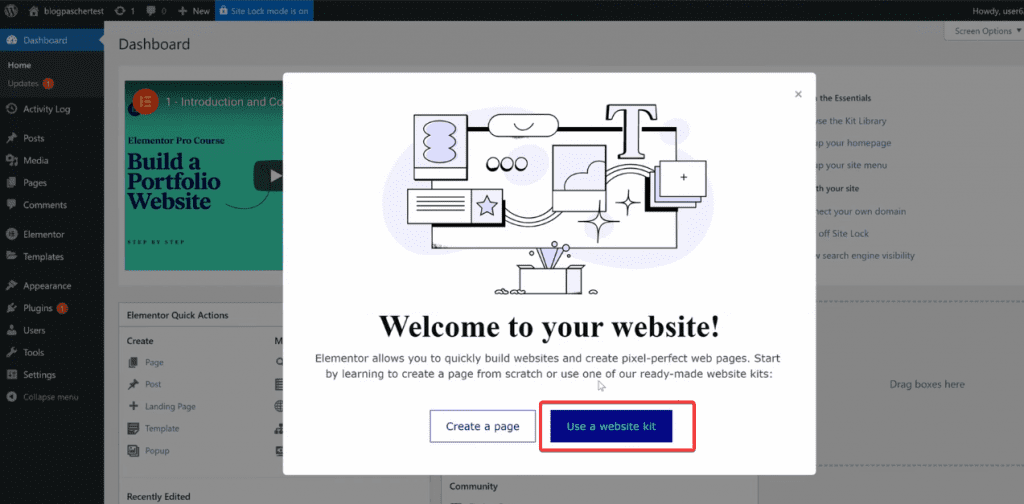
Task: Click the WordPress logo in admin bar
Action: click(x=11, y=10)
